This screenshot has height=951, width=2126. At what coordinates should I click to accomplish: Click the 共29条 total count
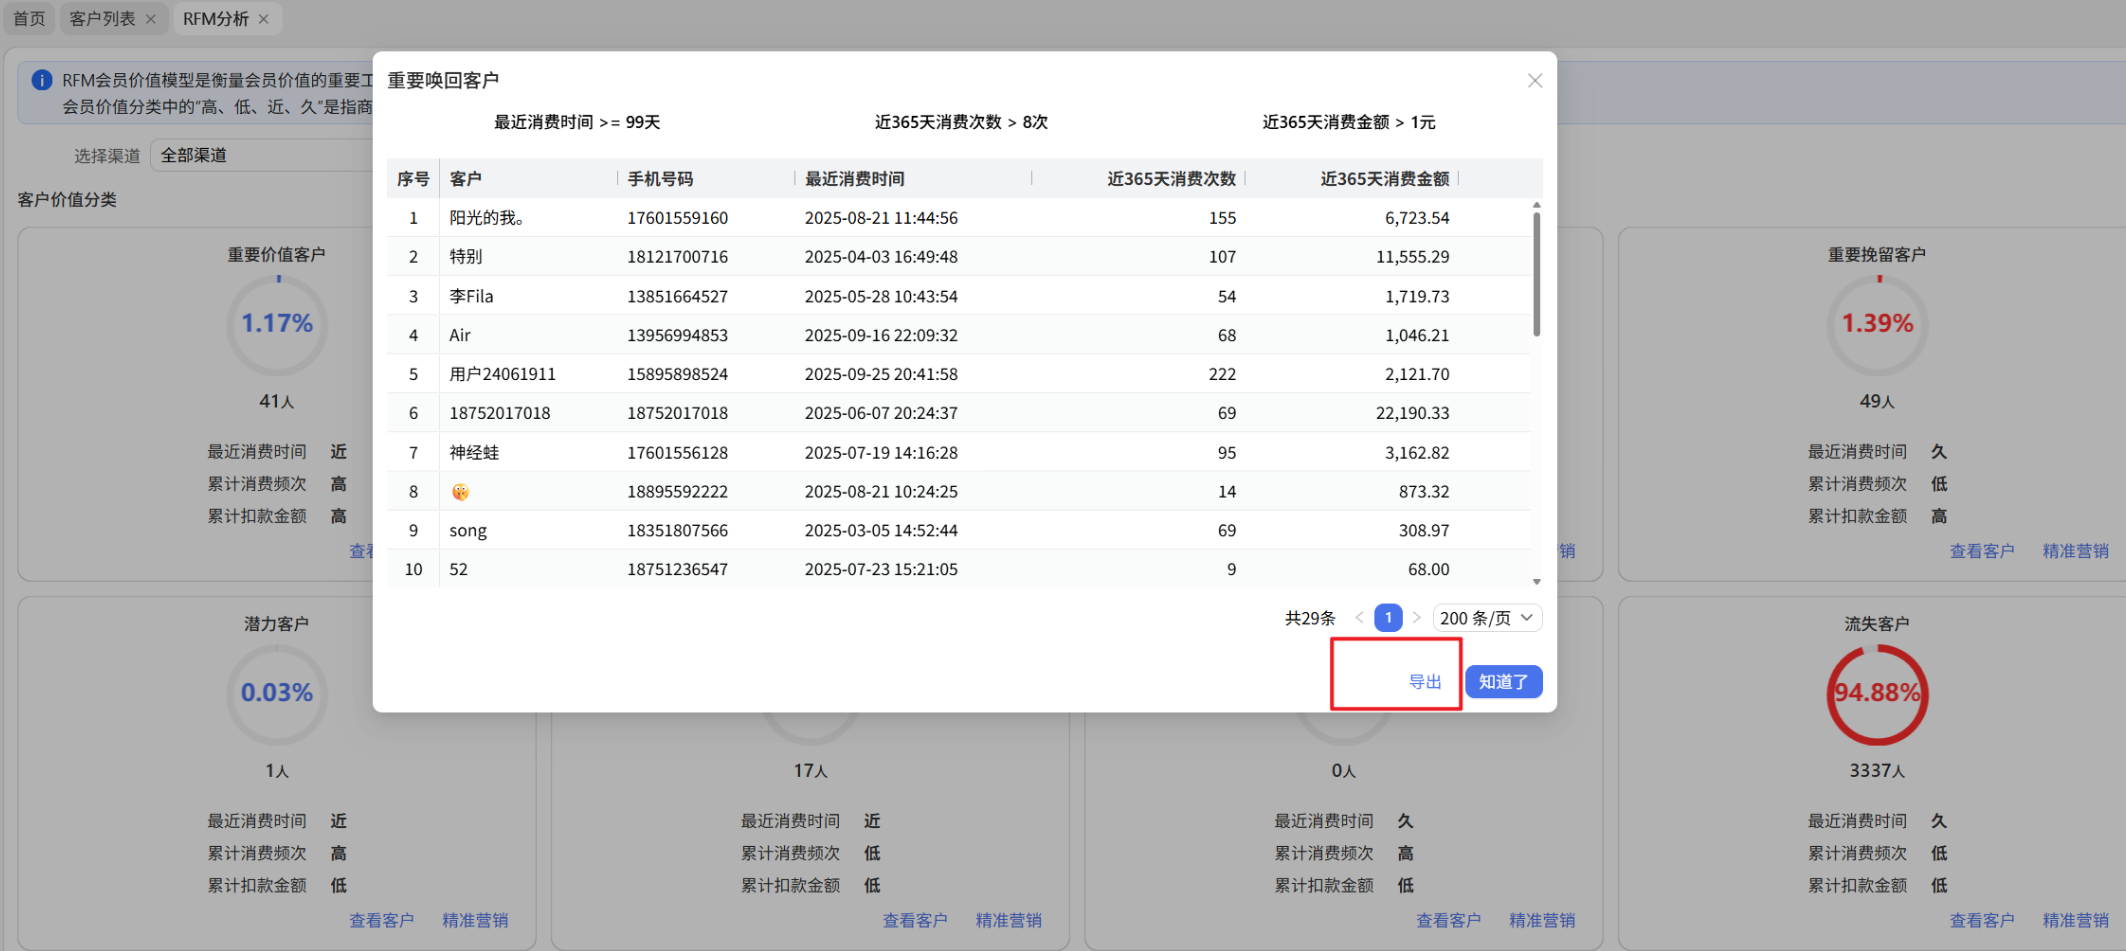(1310, 619)
